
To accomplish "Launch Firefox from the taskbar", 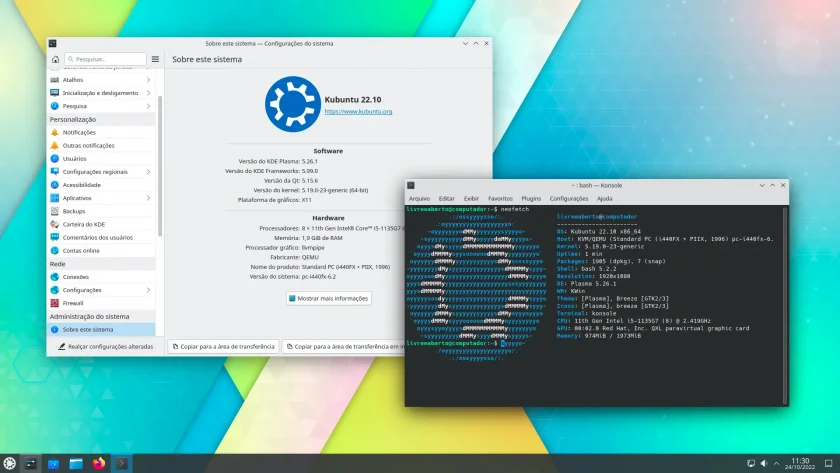I will coord(99,464).
